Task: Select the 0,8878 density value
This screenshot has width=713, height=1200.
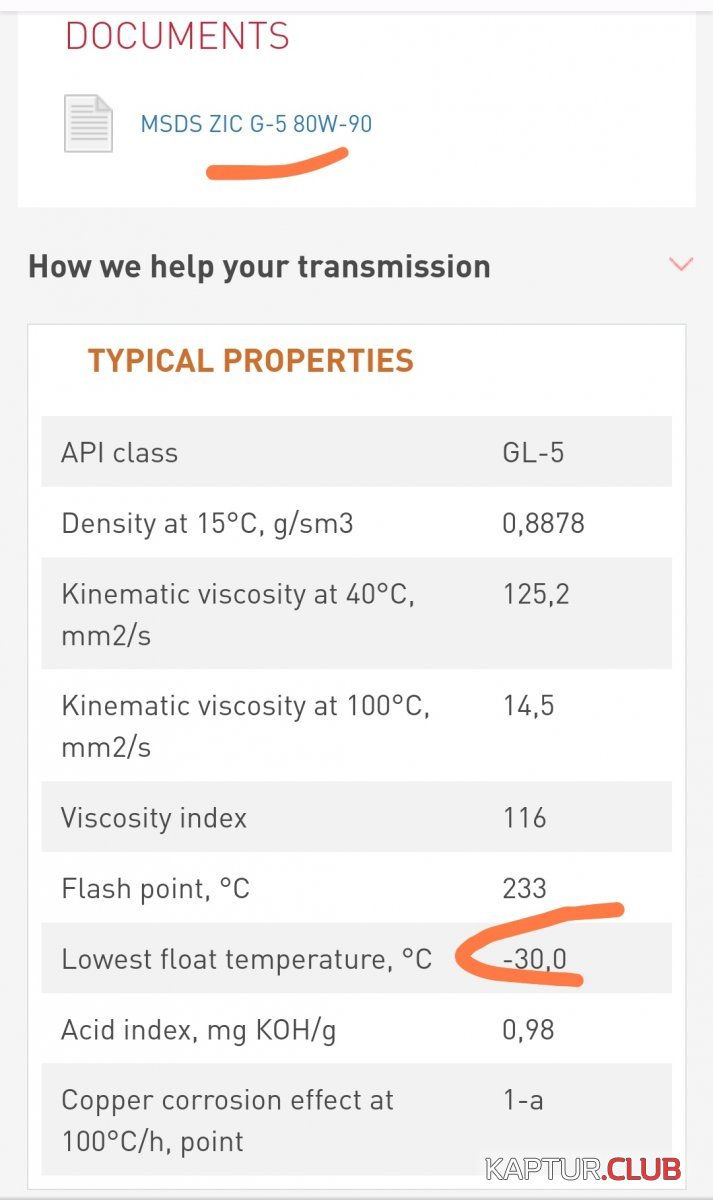Action: pyautogui.click(x=543, y=523)
